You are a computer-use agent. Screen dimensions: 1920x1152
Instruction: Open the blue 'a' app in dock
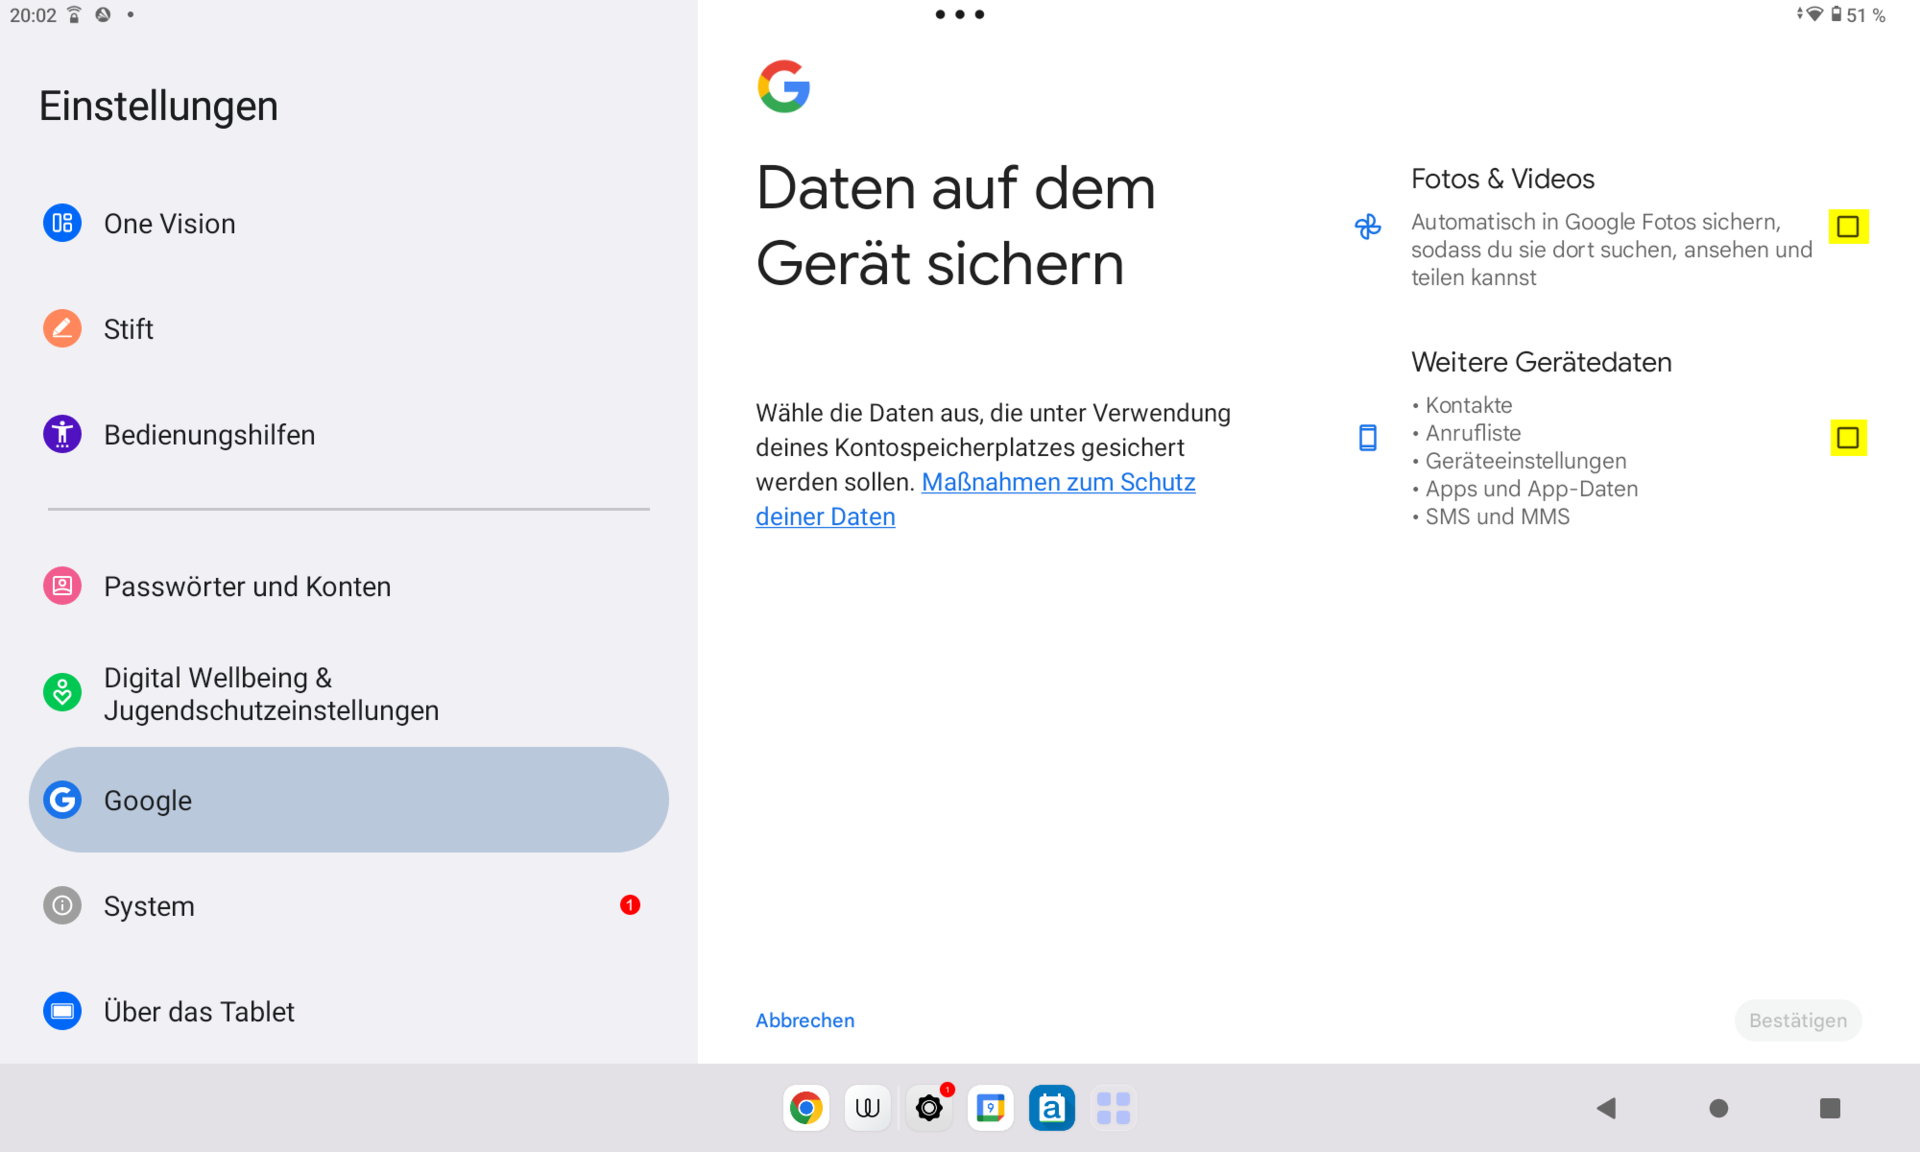1051,1108
